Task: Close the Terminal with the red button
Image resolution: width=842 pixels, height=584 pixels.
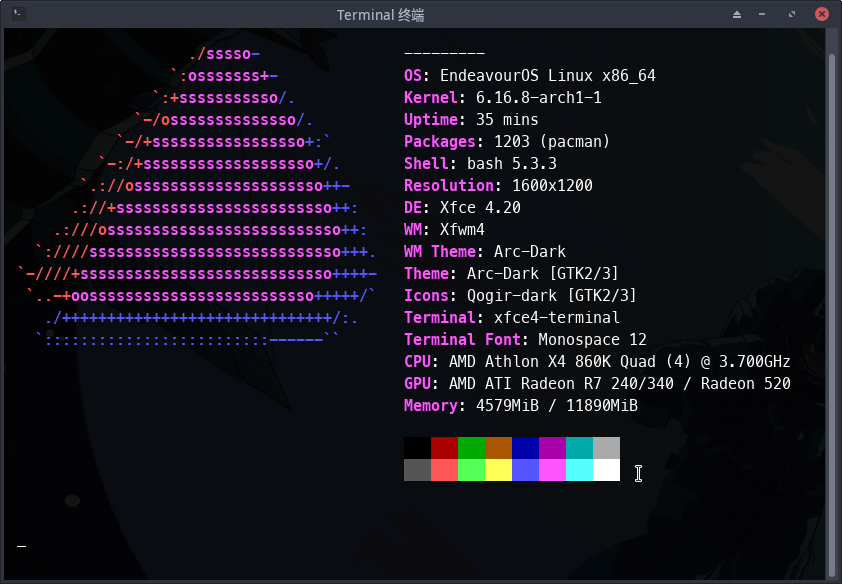Action: (x=821, y=14)
